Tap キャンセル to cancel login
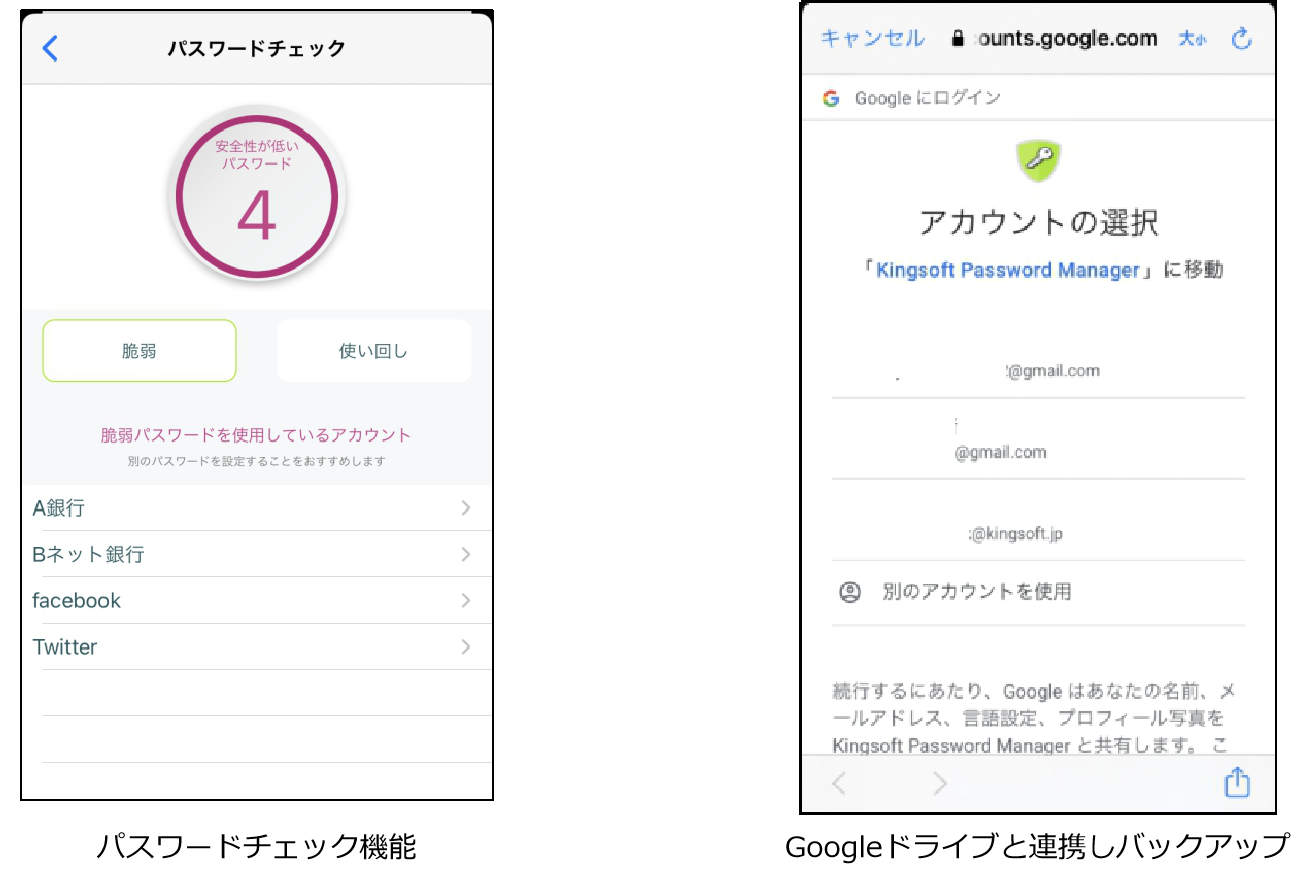 coord(872,38)
